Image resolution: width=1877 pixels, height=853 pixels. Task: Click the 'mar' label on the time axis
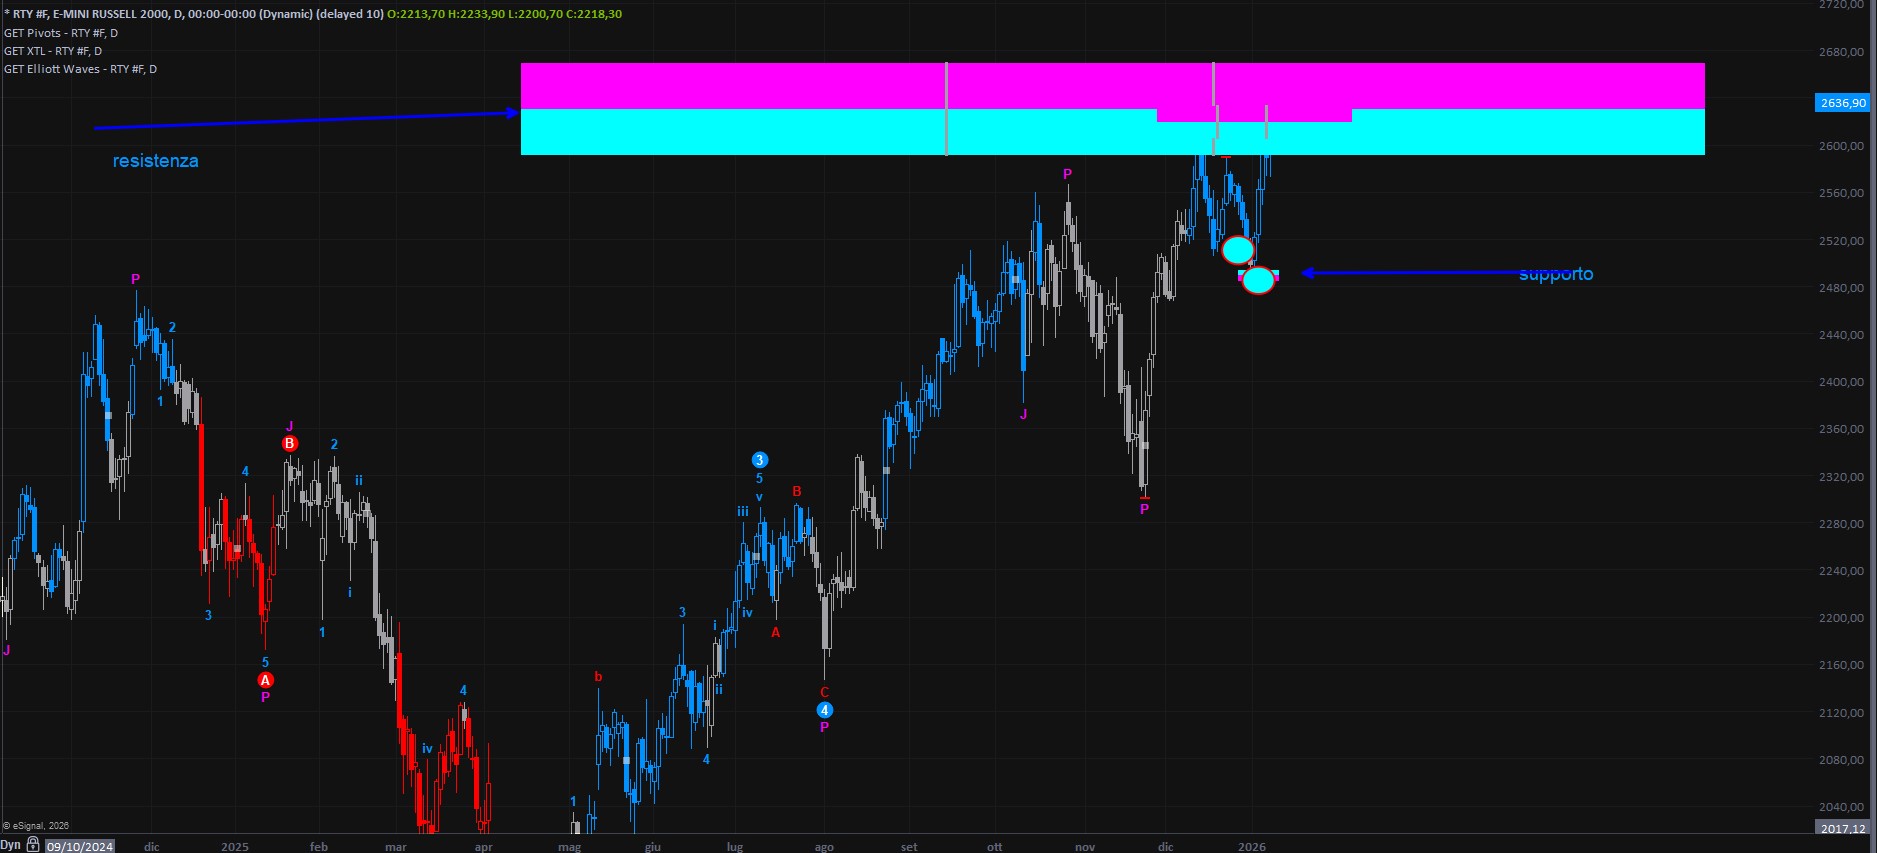396,847
